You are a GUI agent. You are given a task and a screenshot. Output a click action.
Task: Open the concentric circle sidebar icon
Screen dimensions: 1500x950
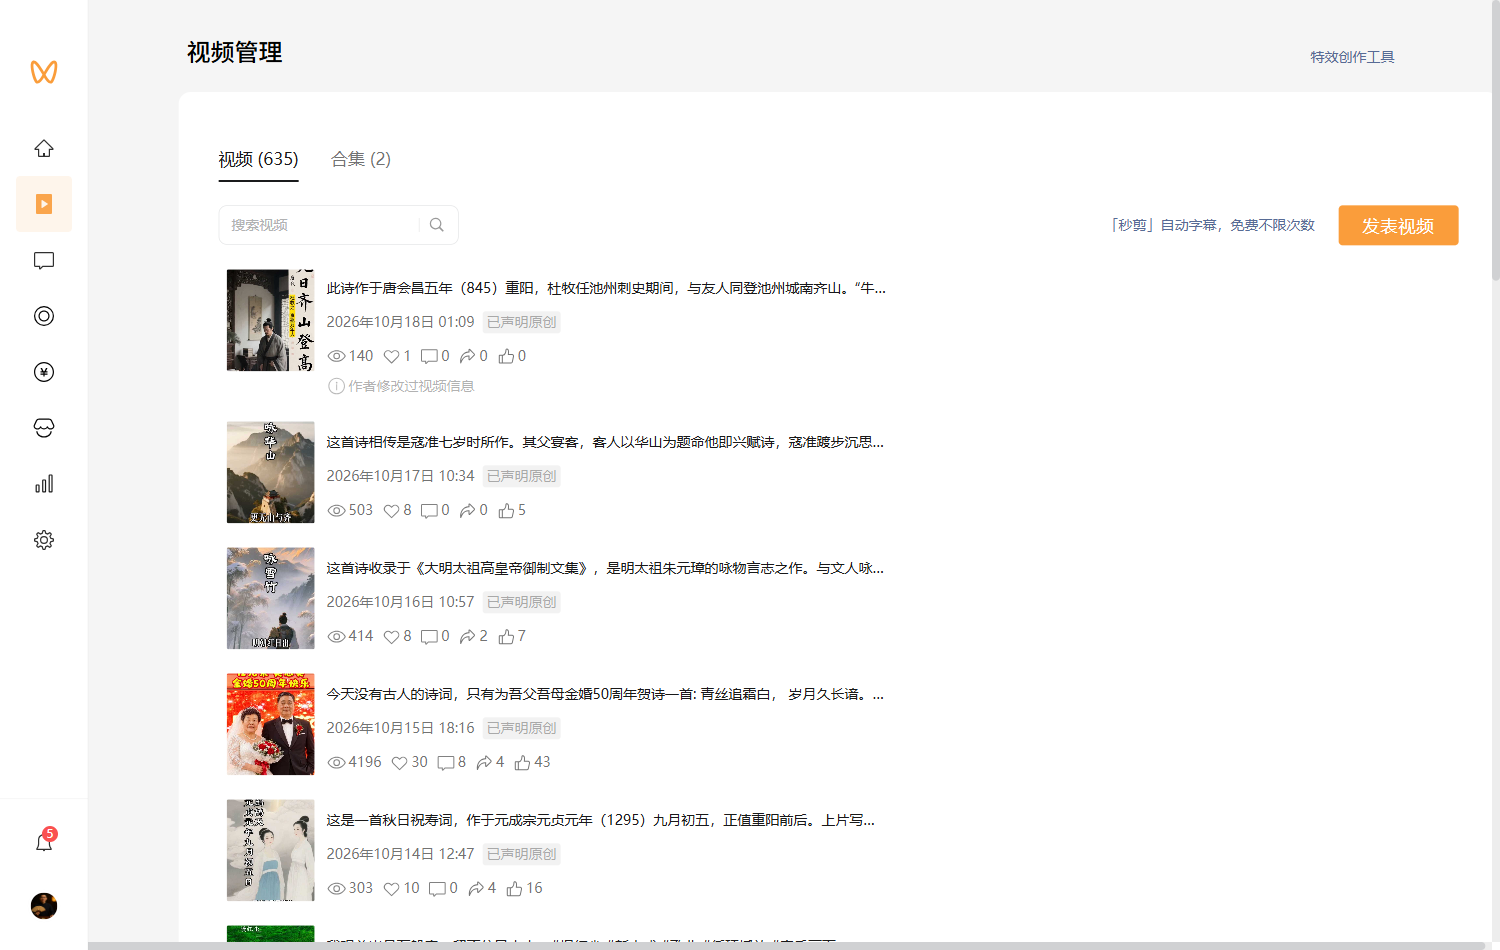[x=44, y=316]
